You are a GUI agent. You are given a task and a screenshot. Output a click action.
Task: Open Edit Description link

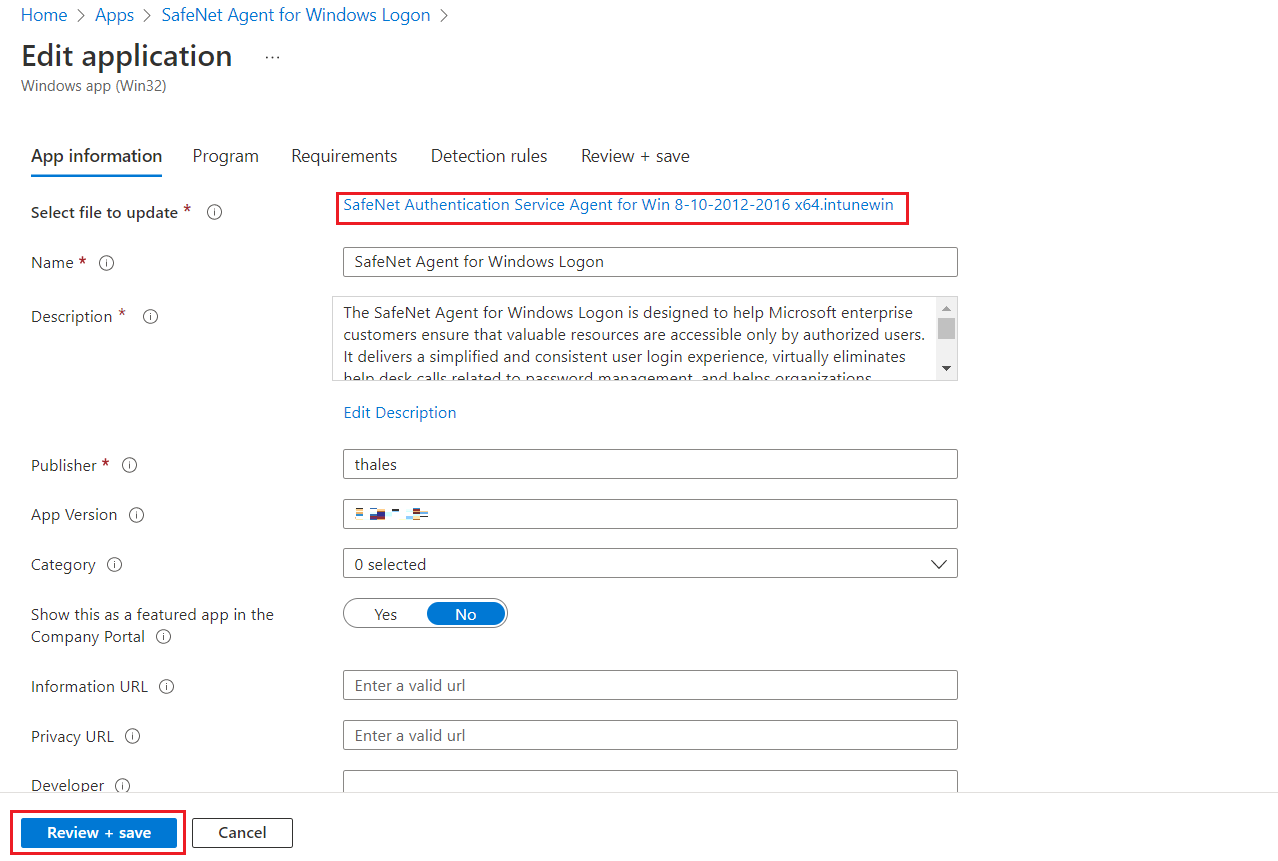400,412
